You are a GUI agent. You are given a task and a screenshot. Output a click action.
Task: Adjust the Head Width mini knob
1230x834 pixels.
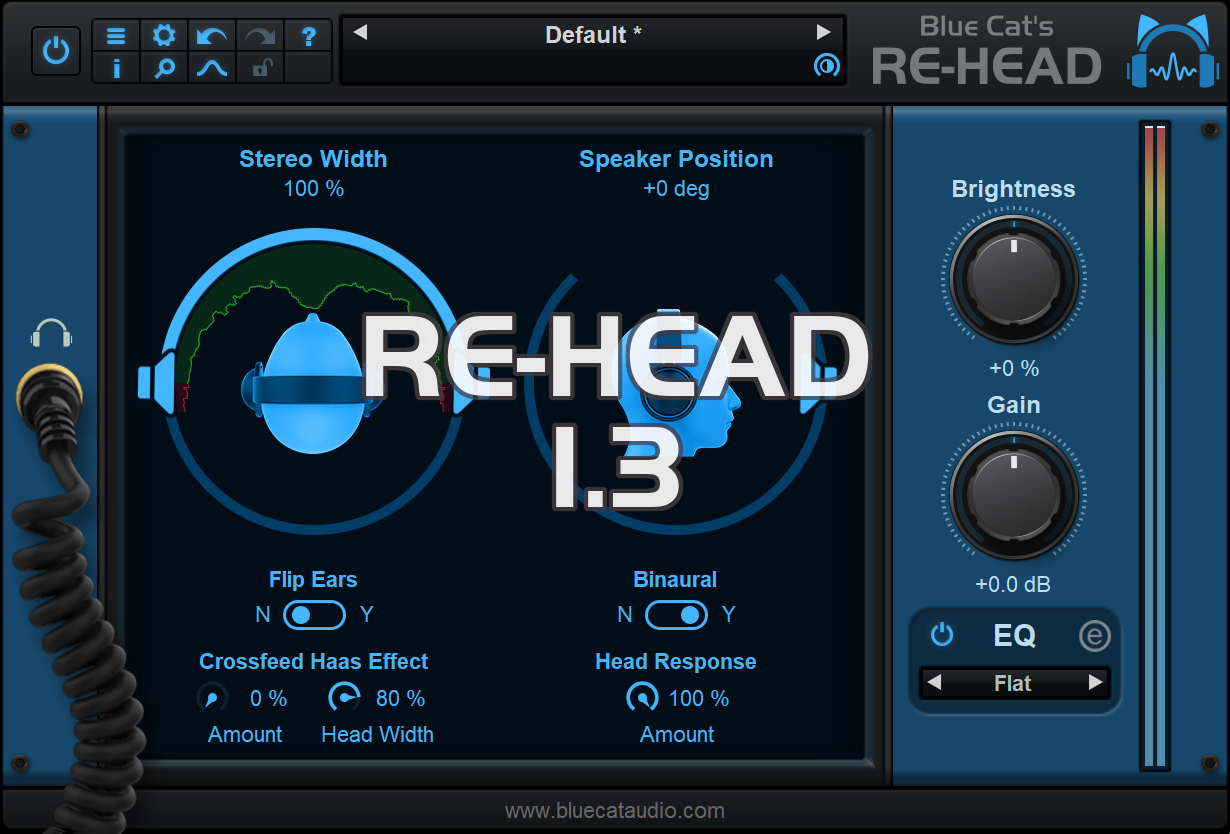(344, 697)
